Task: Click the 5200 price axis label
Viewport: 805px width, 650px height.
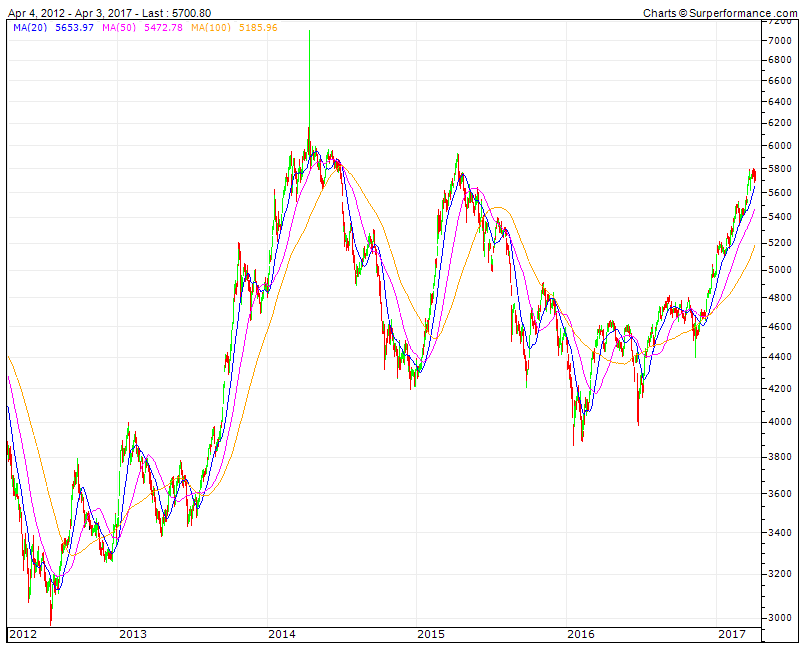Action: [780, 243]
